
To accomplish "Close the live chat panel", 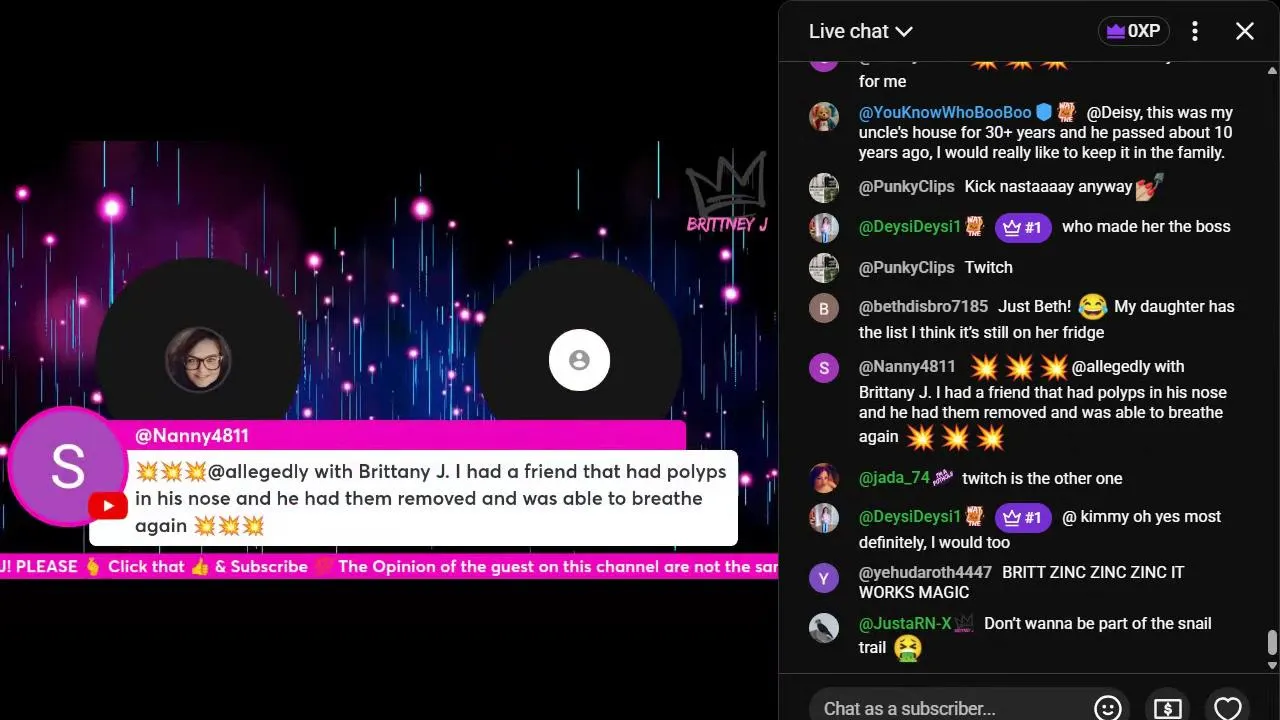I will [1244, 31].
